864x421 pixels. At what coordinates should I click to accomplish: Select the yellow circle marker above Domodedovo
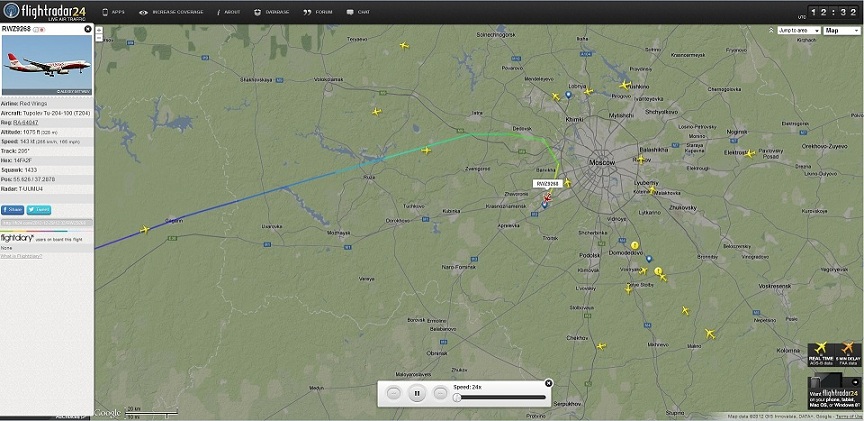click(x=634, y=245)
